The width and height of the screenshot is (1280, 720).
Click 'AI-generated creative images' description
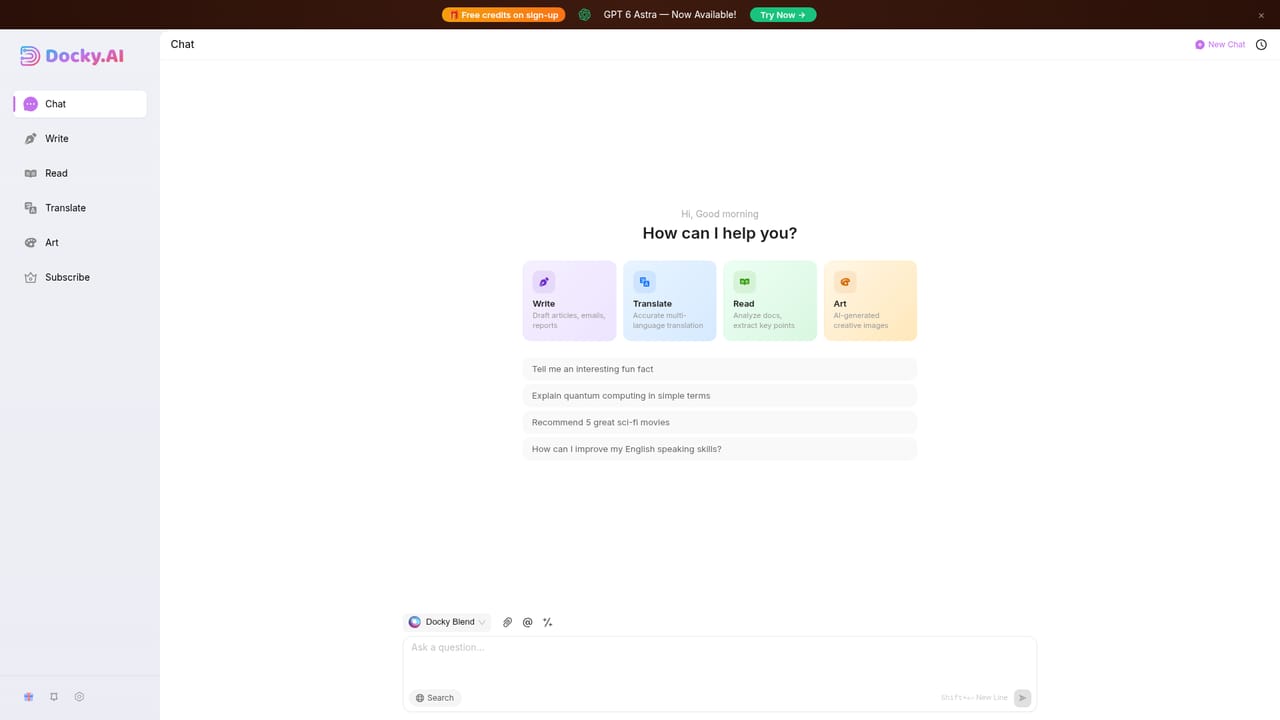point(861,320)
